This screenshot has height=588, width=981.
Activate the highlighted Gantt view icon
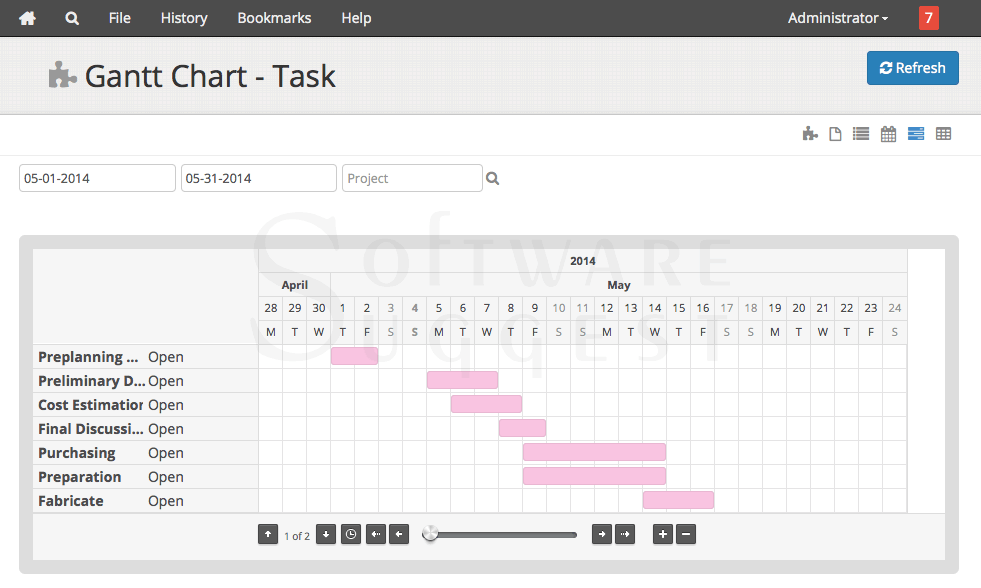tap(916, 134)
